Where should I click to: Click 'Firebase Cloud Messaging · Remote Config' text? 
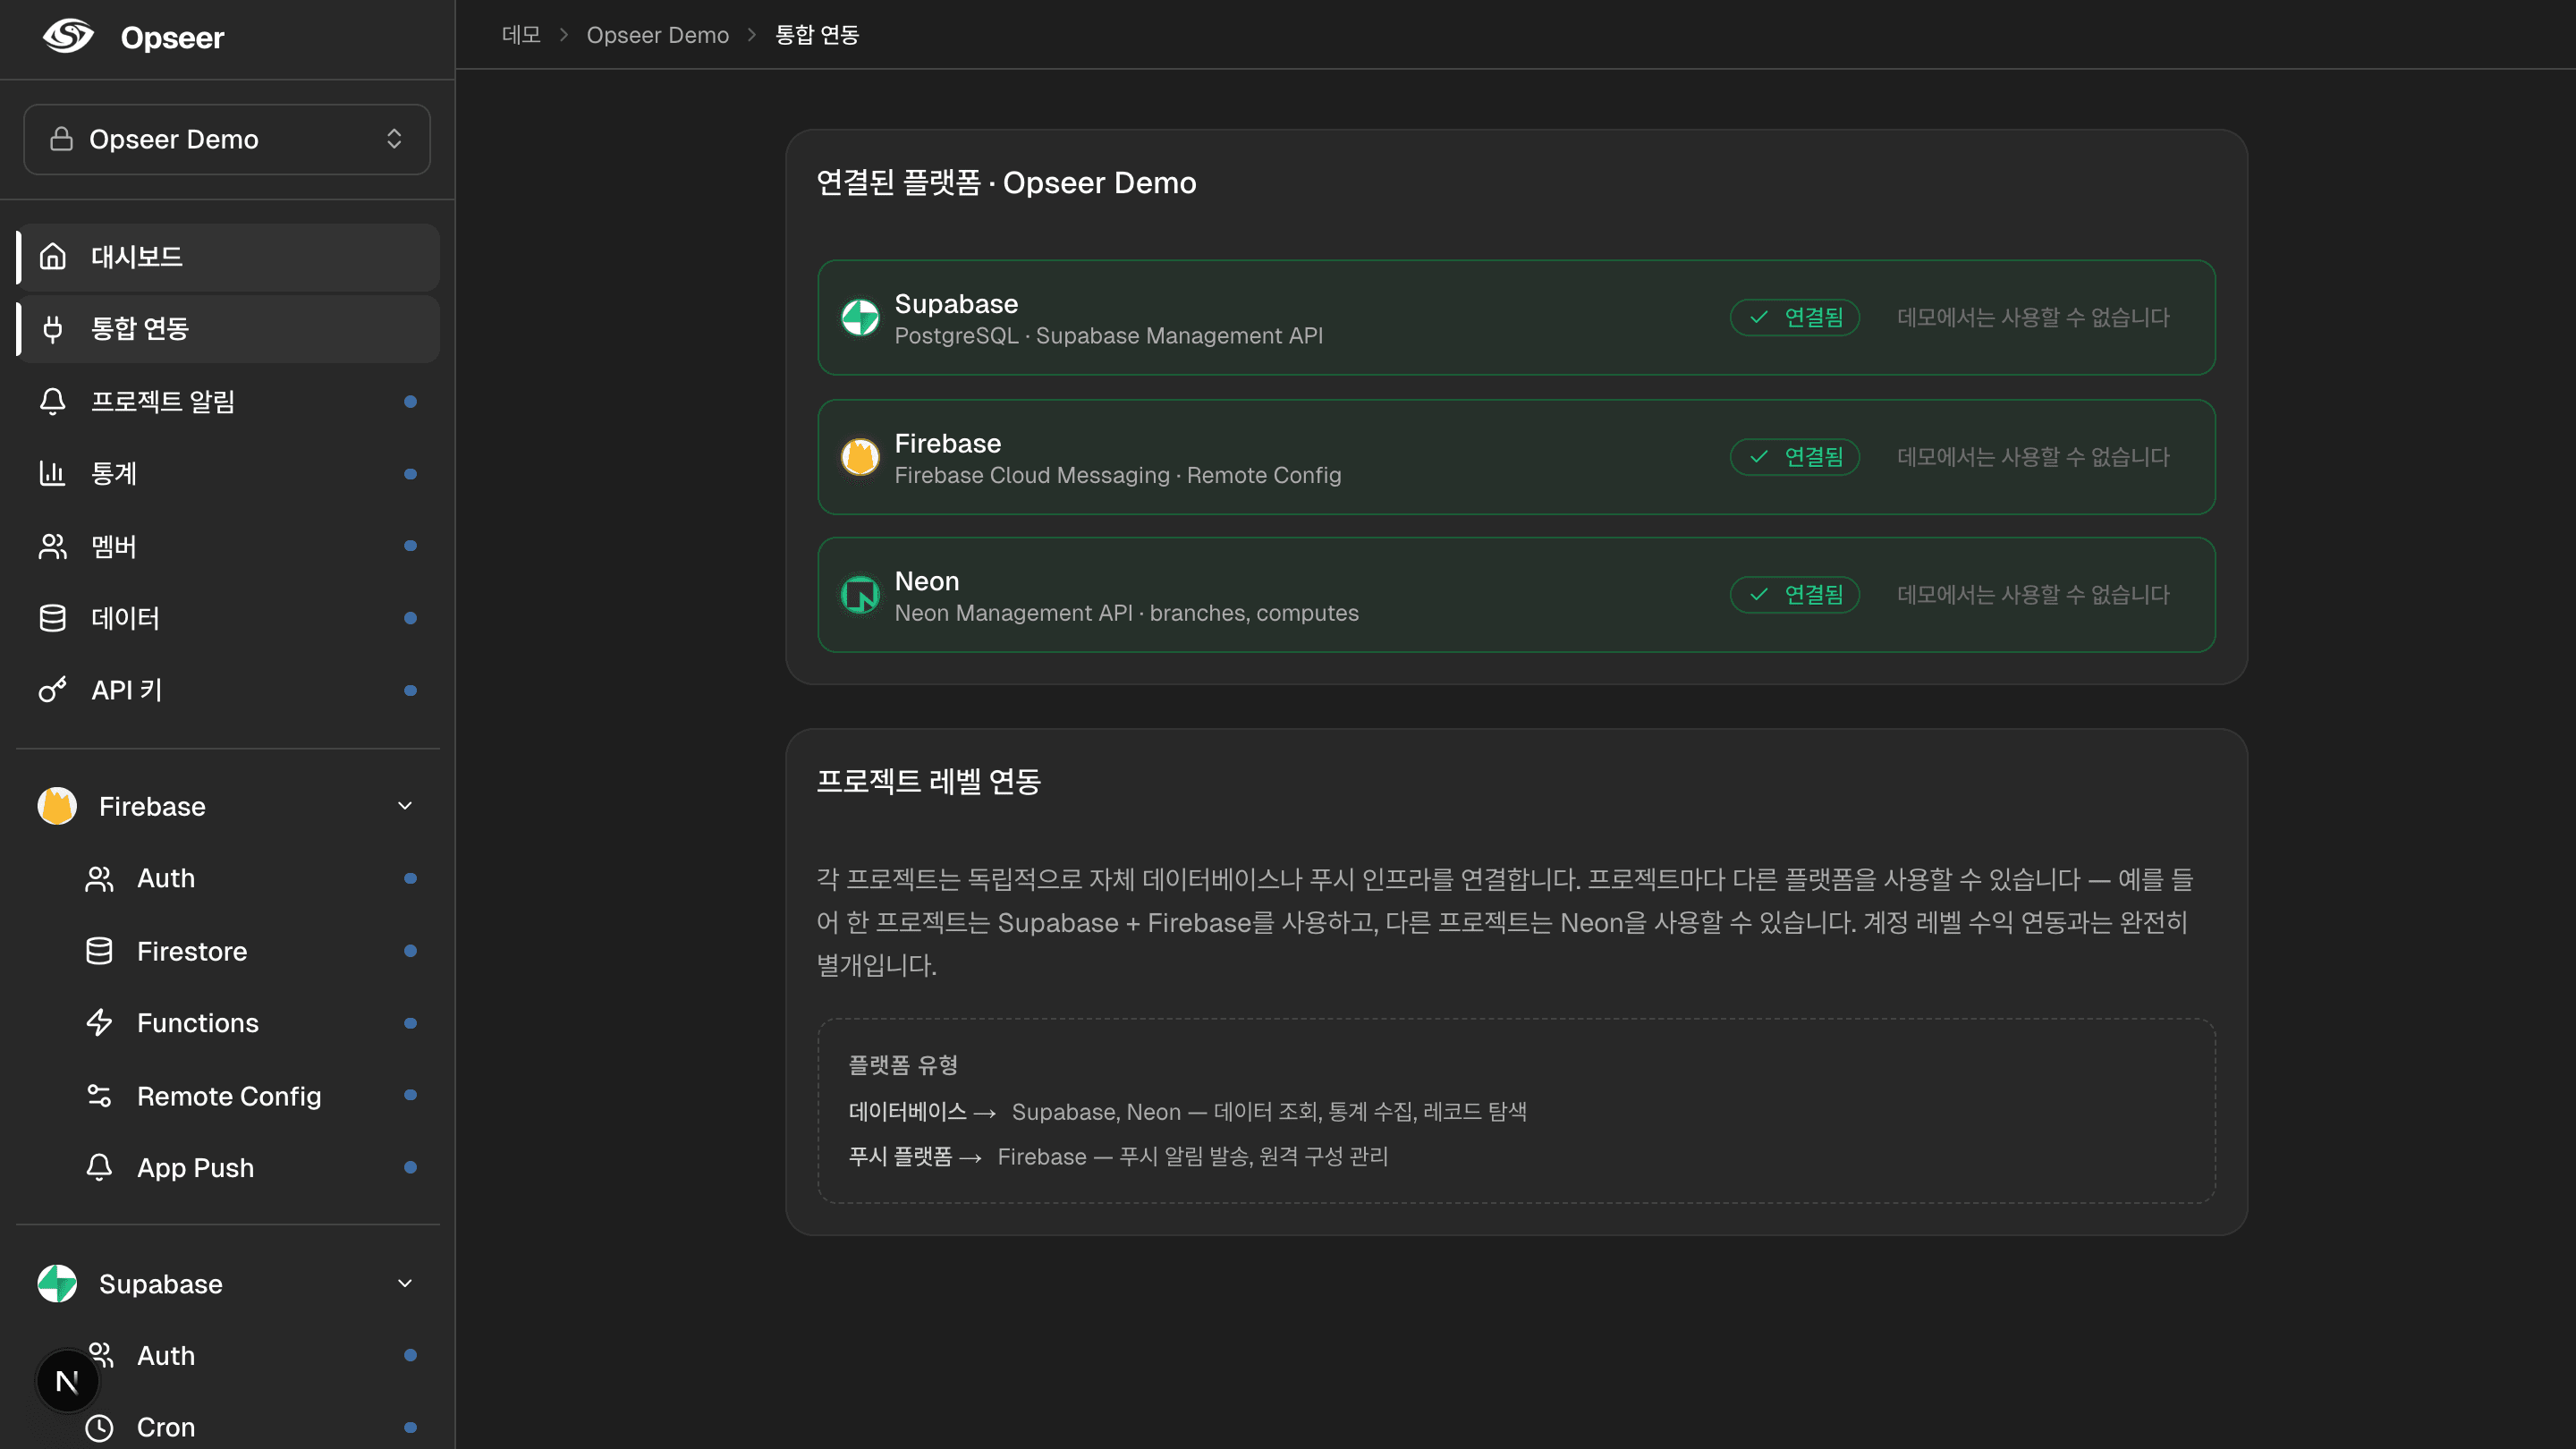(1118, 475)
